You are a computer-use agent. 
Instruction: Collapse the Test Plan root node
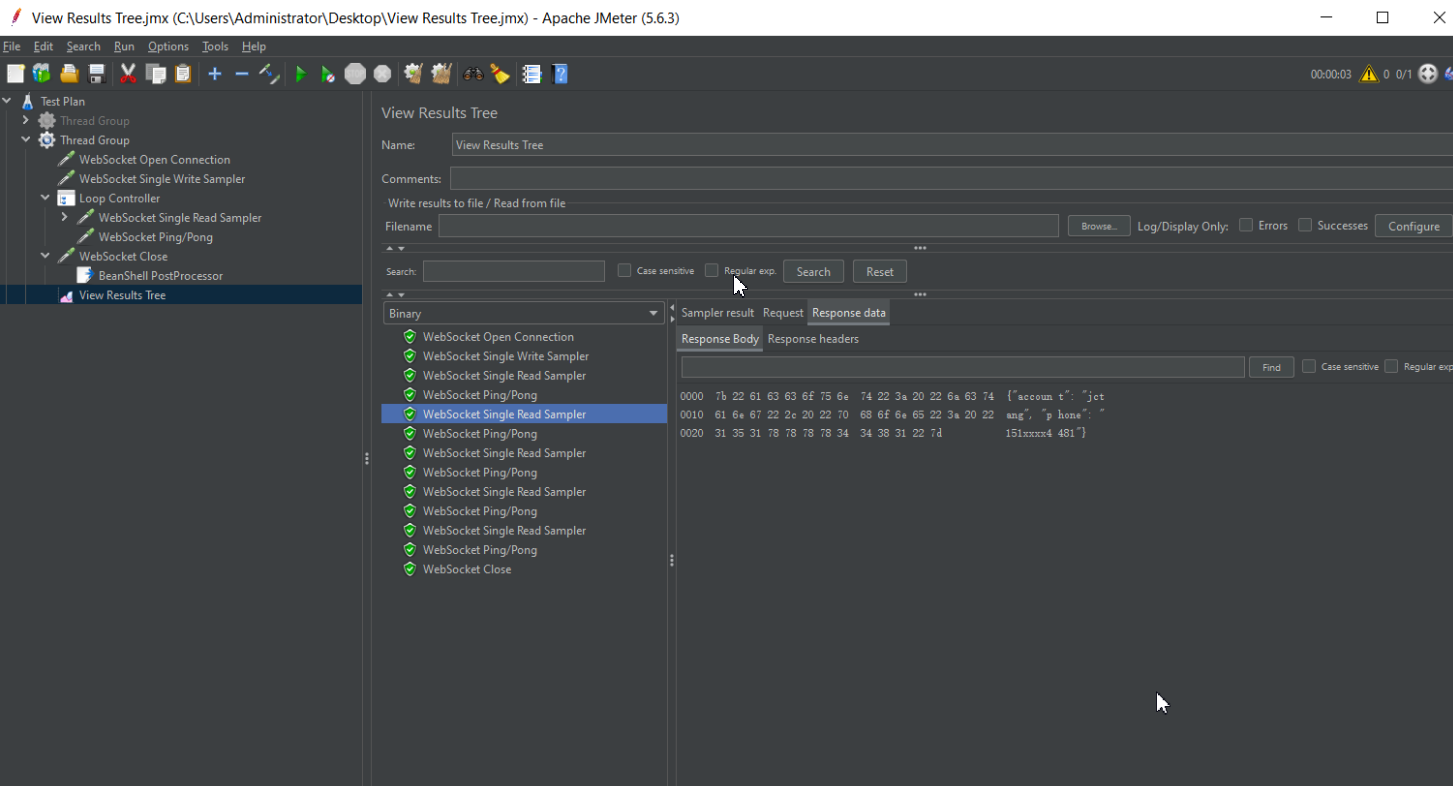click(7, 101)
